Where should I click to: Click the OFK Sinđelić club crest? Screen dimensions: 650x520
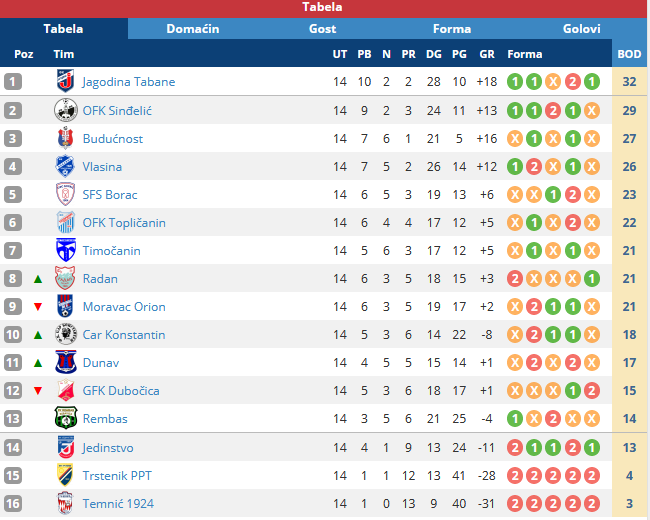tap(65, 110)
